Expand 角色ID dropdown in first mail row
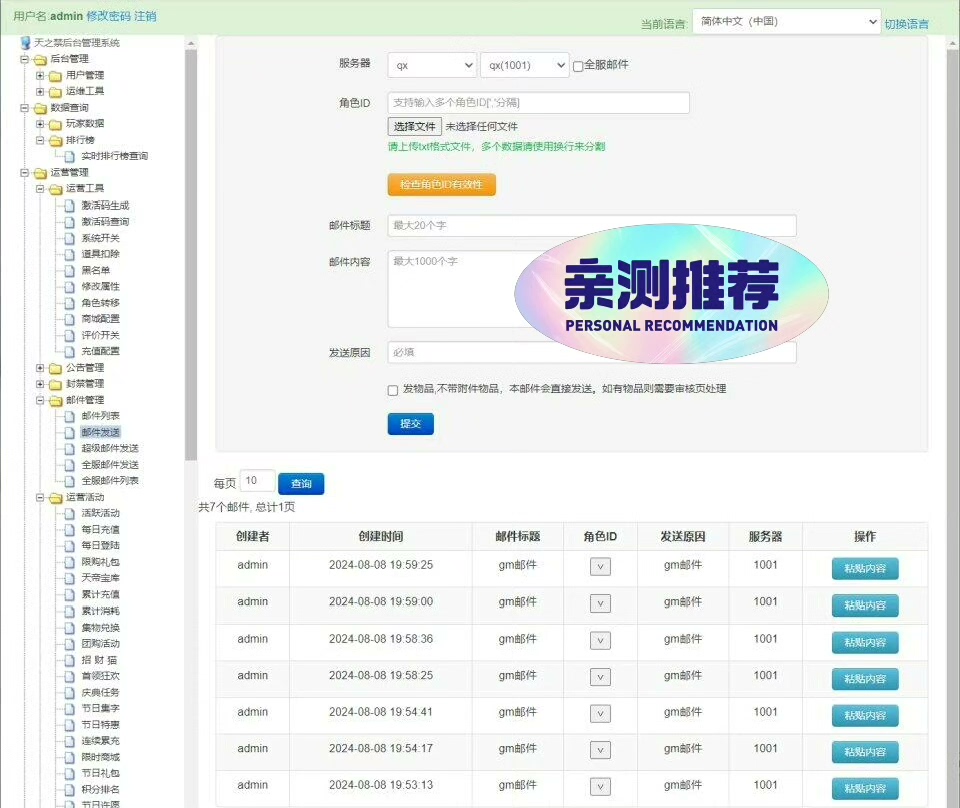960x808 pixels. pos(600,567)
